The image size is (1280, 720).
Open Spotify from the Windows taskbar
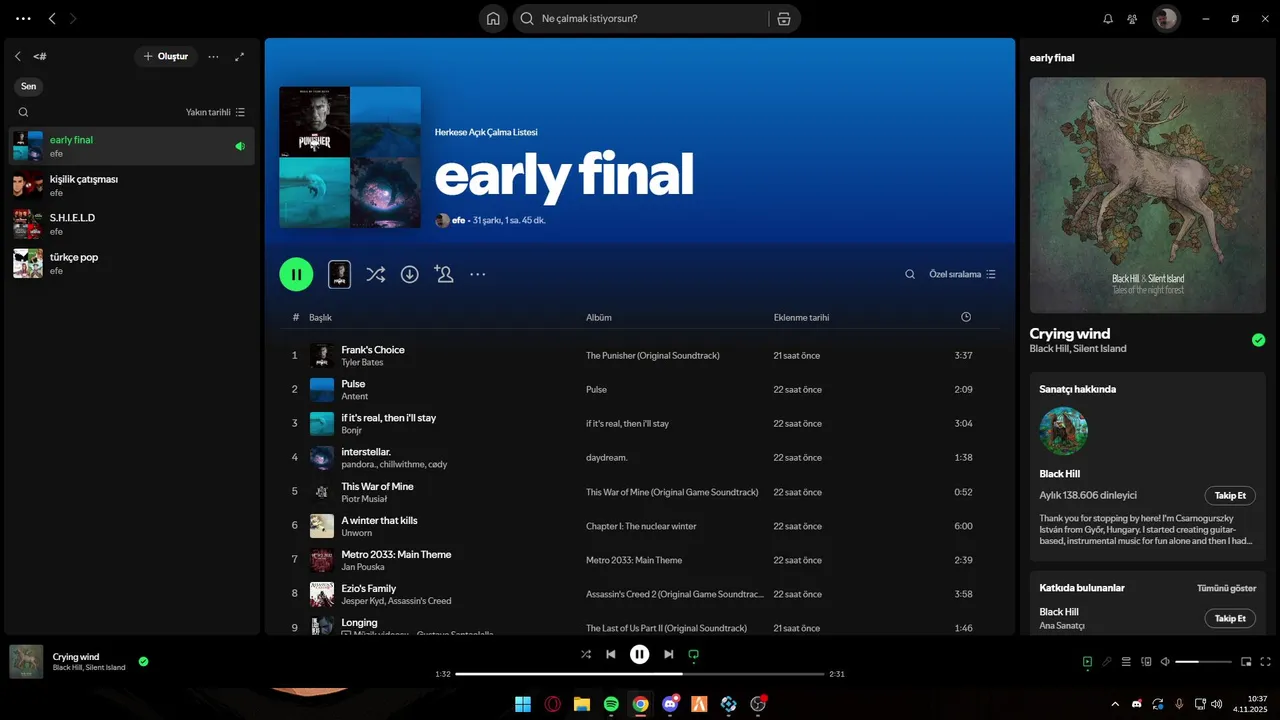coord(611,704)
